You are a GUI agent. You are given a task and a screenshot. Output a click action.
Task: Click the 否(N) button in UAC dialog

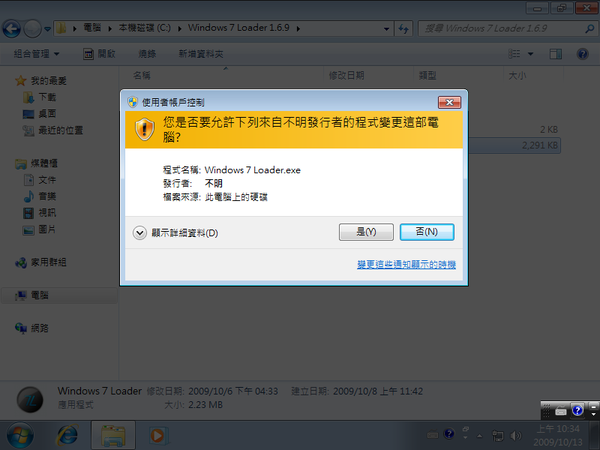point(427,232)
